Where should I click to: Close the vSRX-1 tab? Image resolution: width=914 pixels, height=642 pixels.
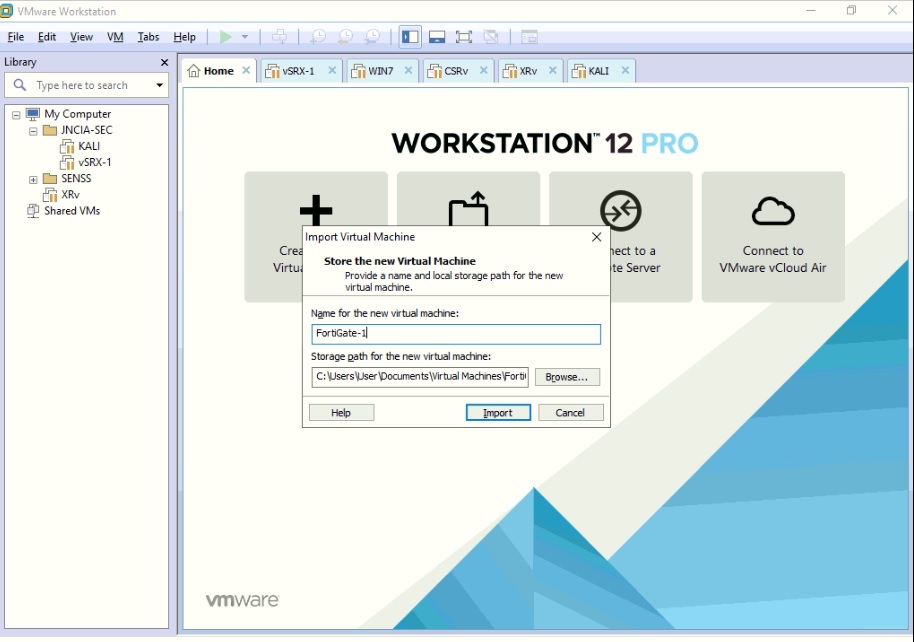tap(332, 70)
